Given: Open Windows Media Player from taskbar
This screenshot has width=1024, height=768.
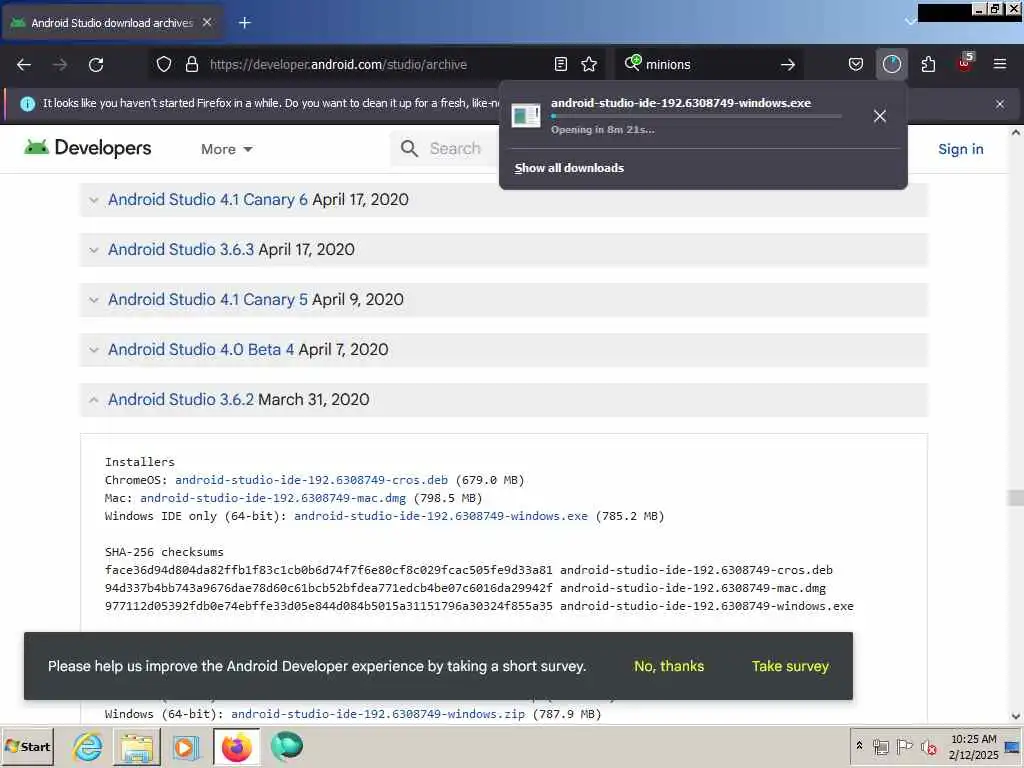Looking at the screenshot, I should (x=186, y=746).
